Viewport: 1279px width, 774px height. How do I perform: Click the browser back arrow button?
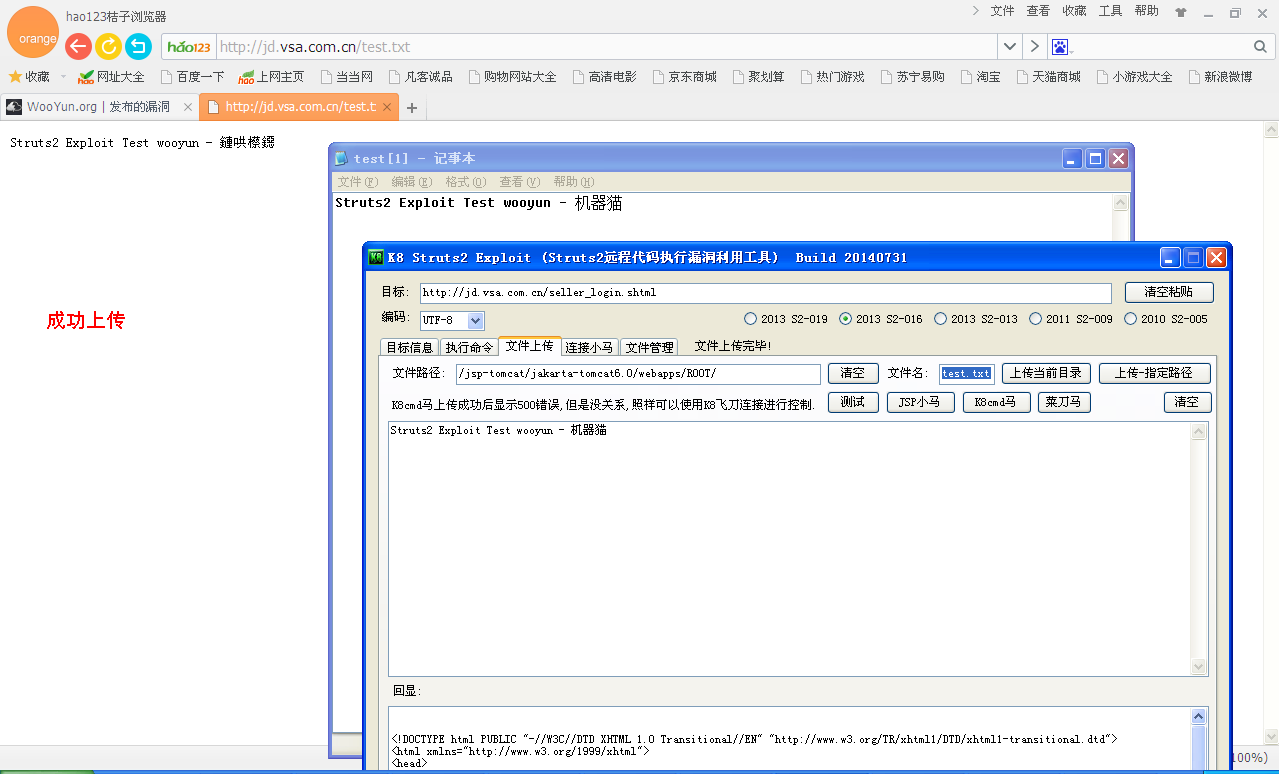[78, 46]
